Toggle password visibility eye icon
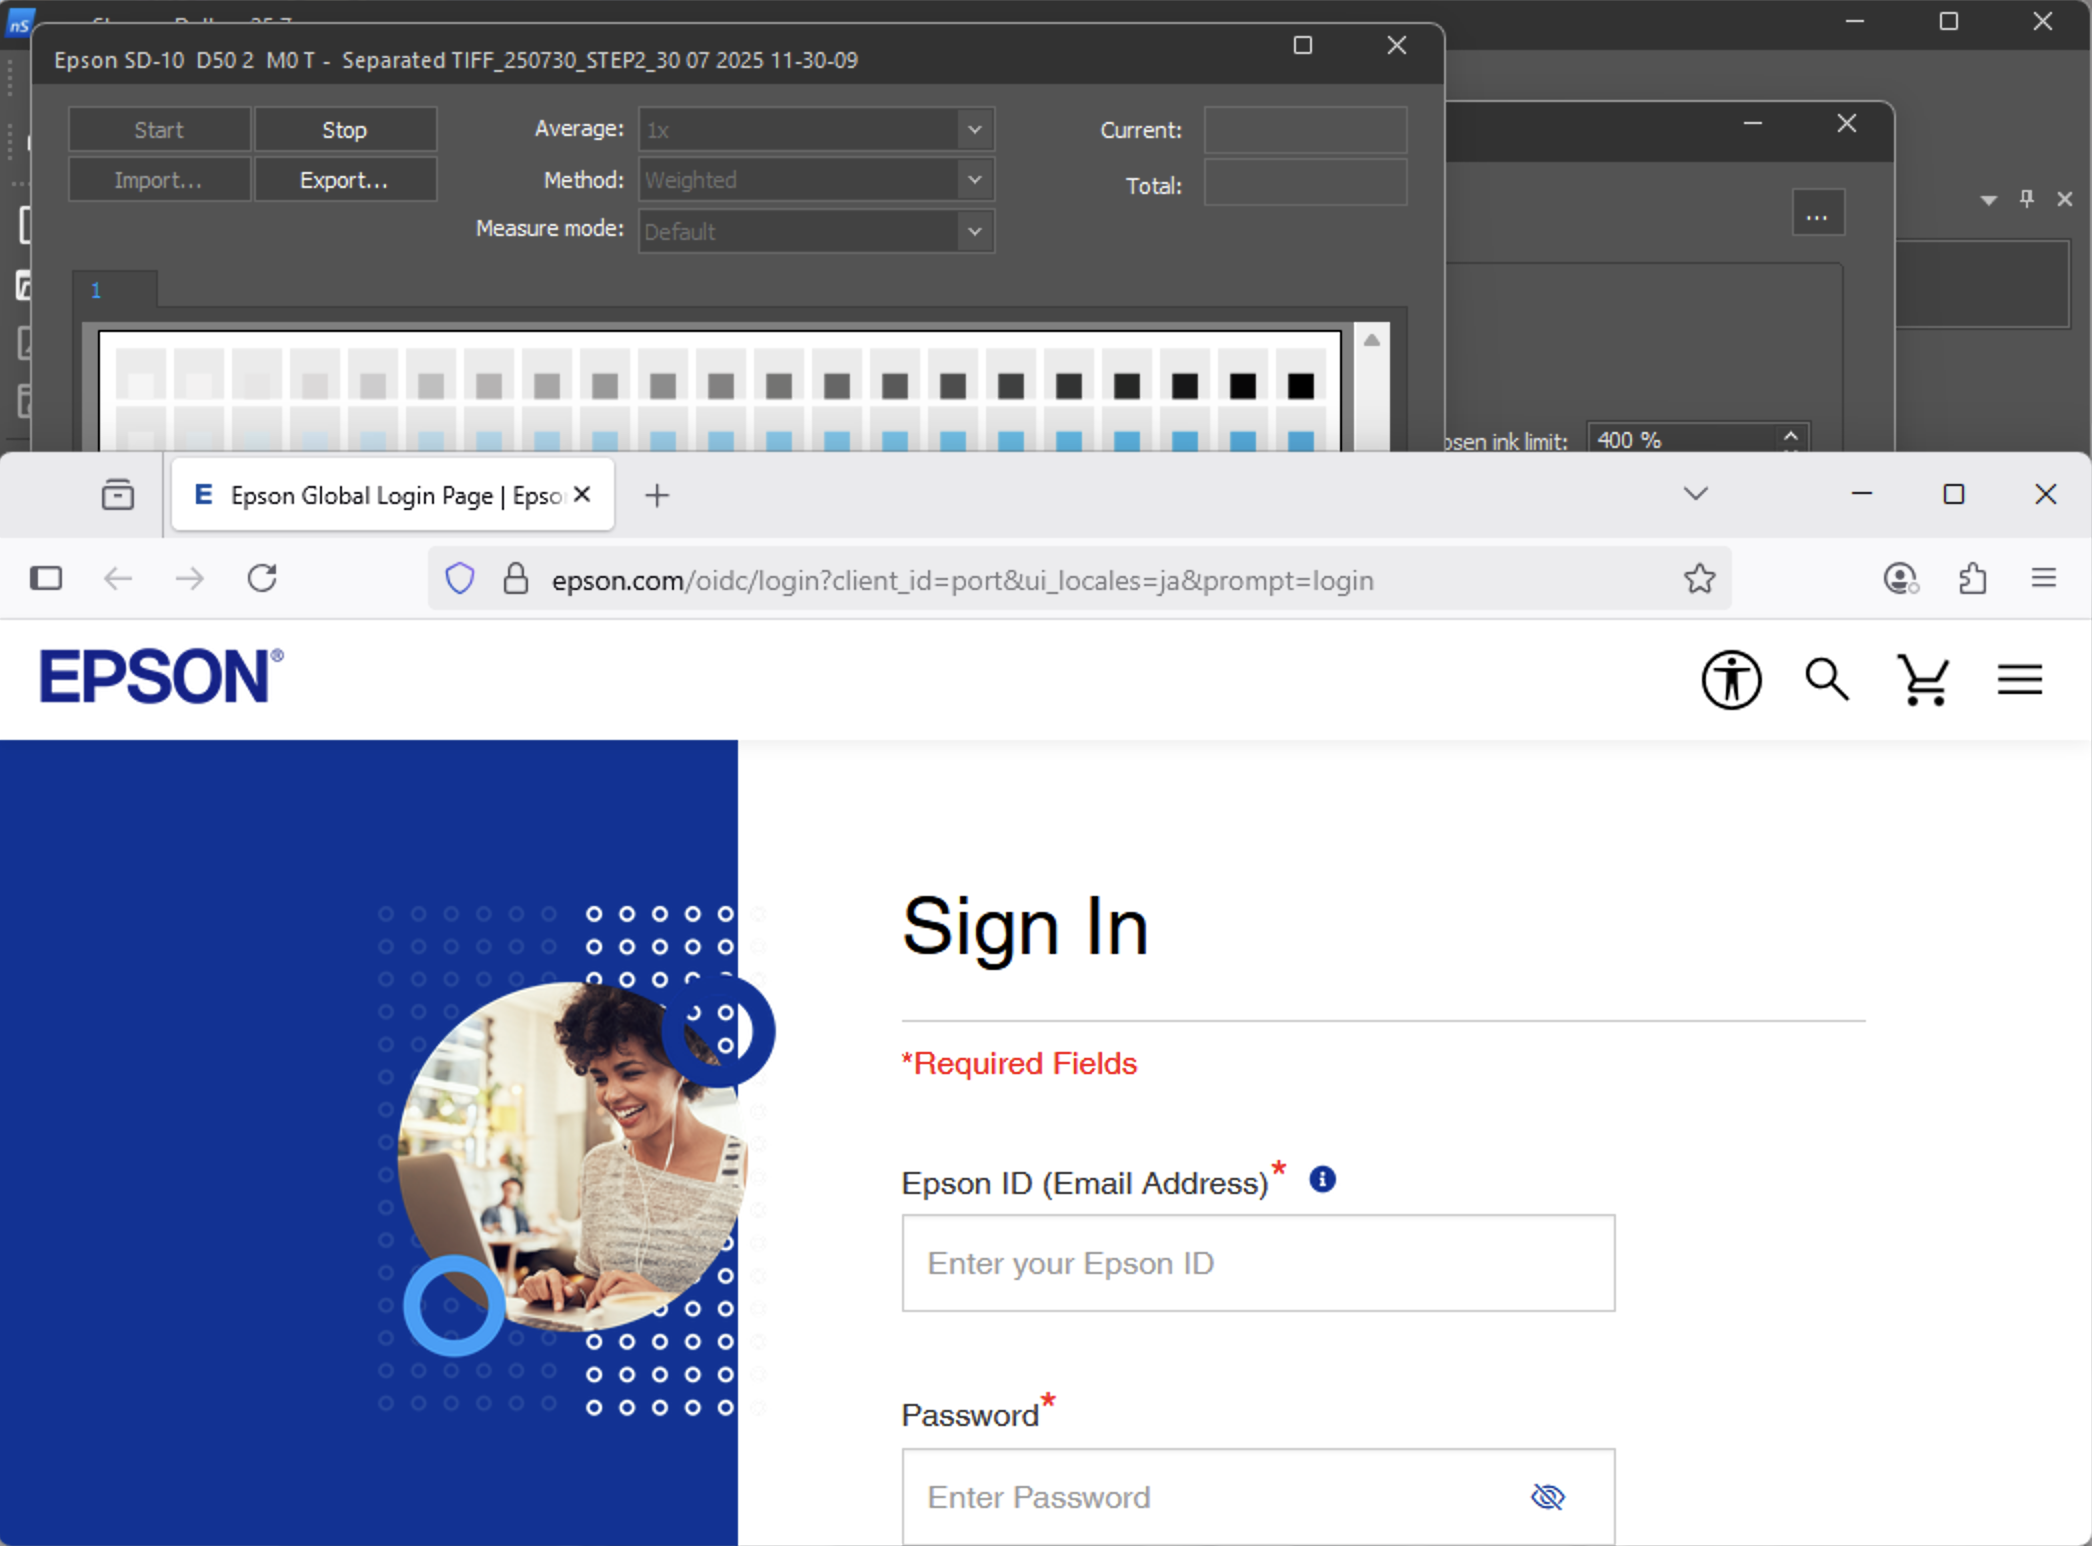Image resolution: width=2092 pixels, height=1546 pixels. [x=1547, y=1497]
